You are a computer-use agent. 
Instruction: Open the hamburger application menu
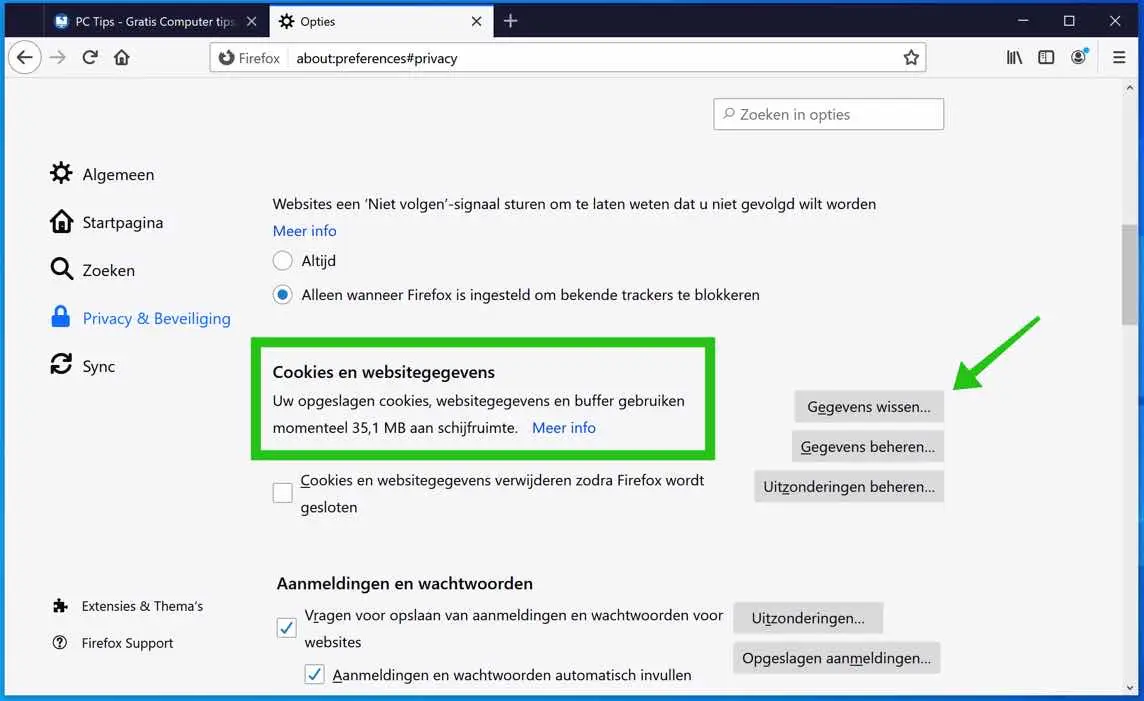[x=1118, y=58]
